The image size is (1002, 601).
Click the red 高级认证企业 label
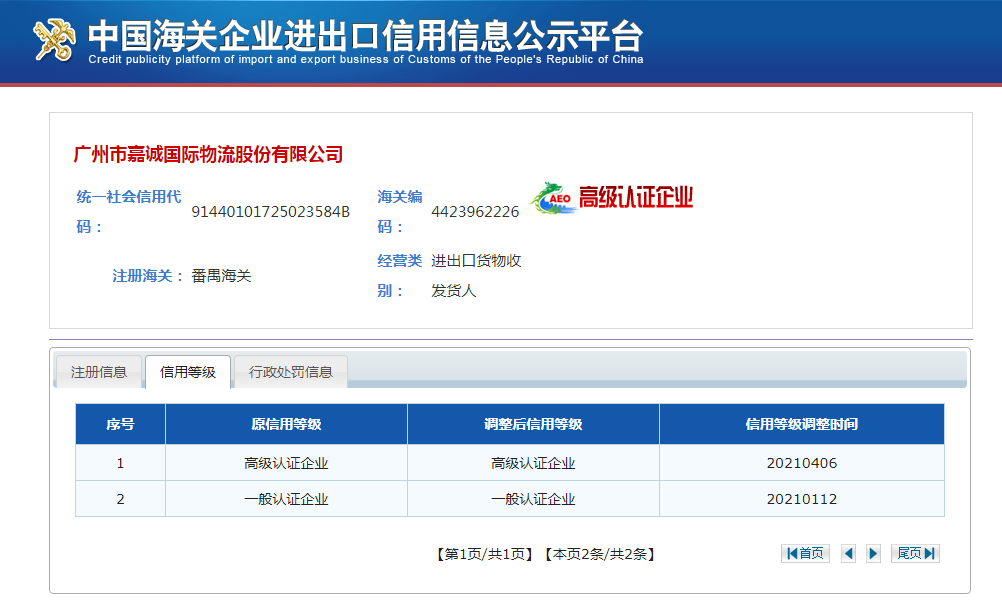click(x=636, y=197)
